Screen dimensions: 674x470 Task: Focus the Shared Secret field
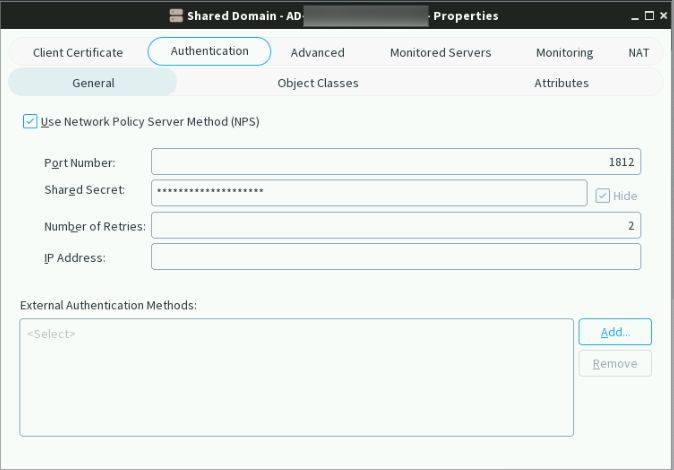click(369, 193)
